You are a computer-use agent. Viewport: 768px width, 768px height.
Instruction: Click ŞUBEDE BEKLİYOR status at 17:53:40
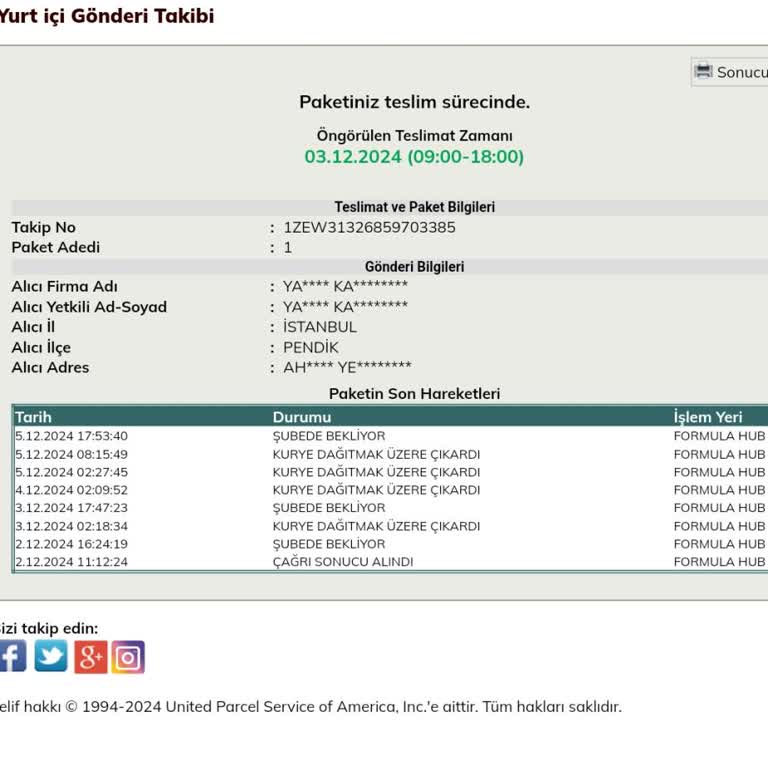point(329,436)
